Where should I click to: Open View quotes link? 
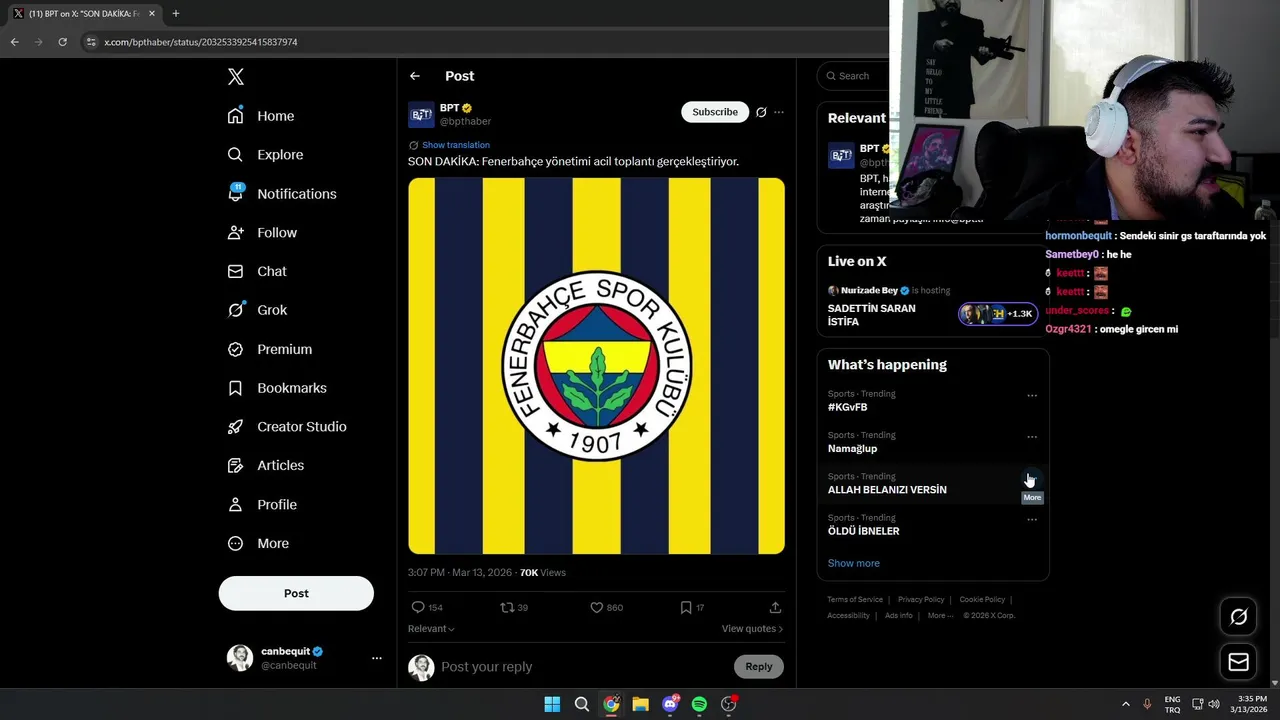pos(752,629)
